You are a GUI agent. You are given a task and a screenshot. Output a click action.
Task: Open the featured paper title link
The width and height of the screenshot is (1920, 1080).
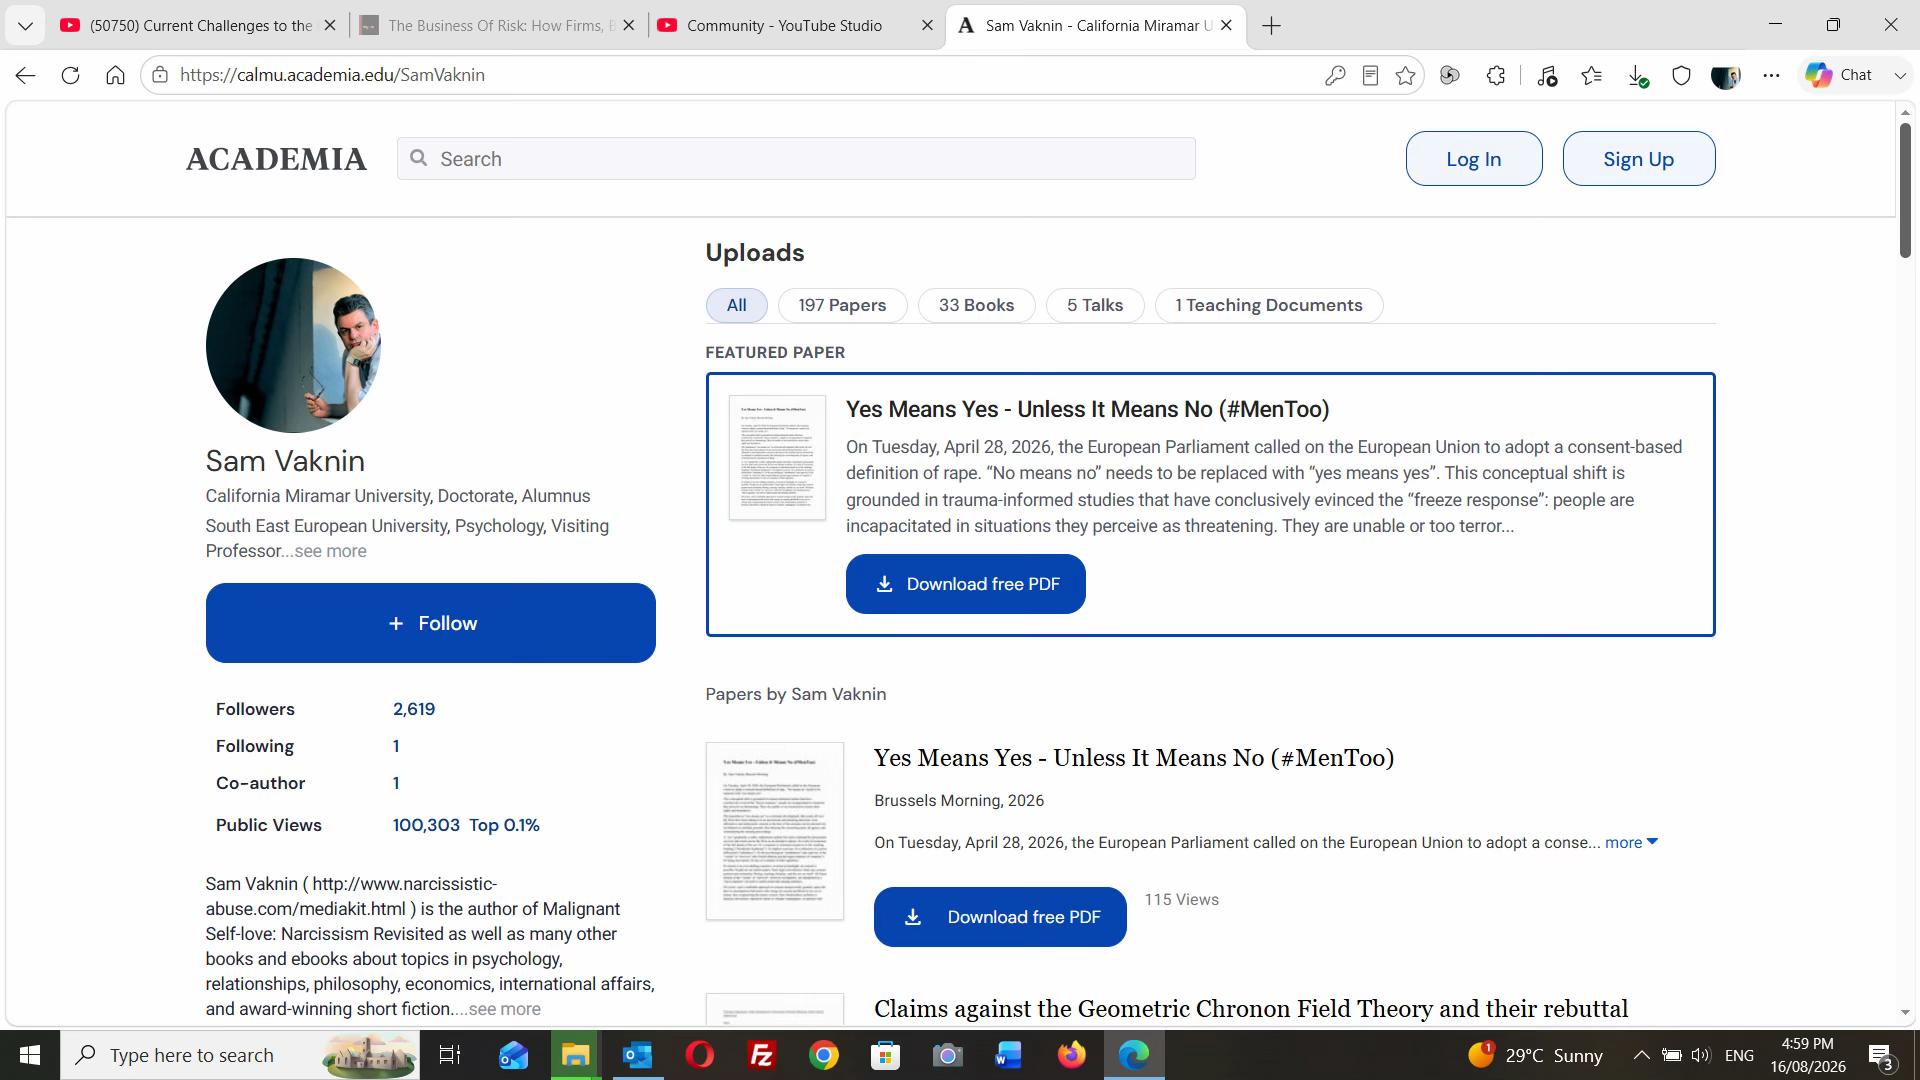[1088, 409]
